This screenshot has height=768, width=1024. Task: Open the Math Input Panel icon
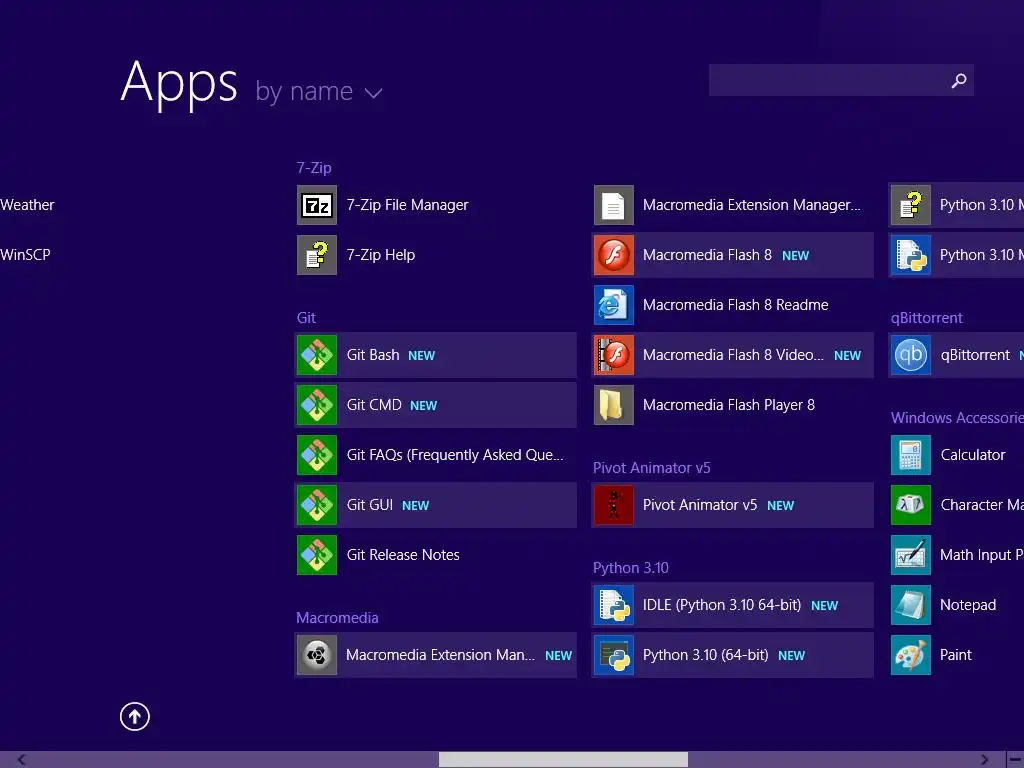(910, 554)
